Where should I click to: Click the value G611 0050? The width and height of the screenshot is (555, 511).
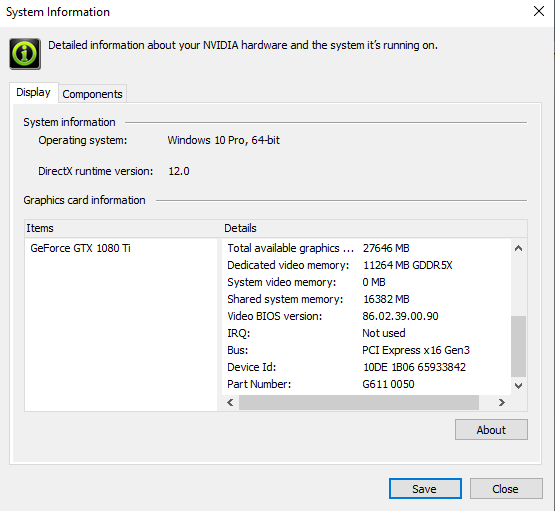point(388,384)
